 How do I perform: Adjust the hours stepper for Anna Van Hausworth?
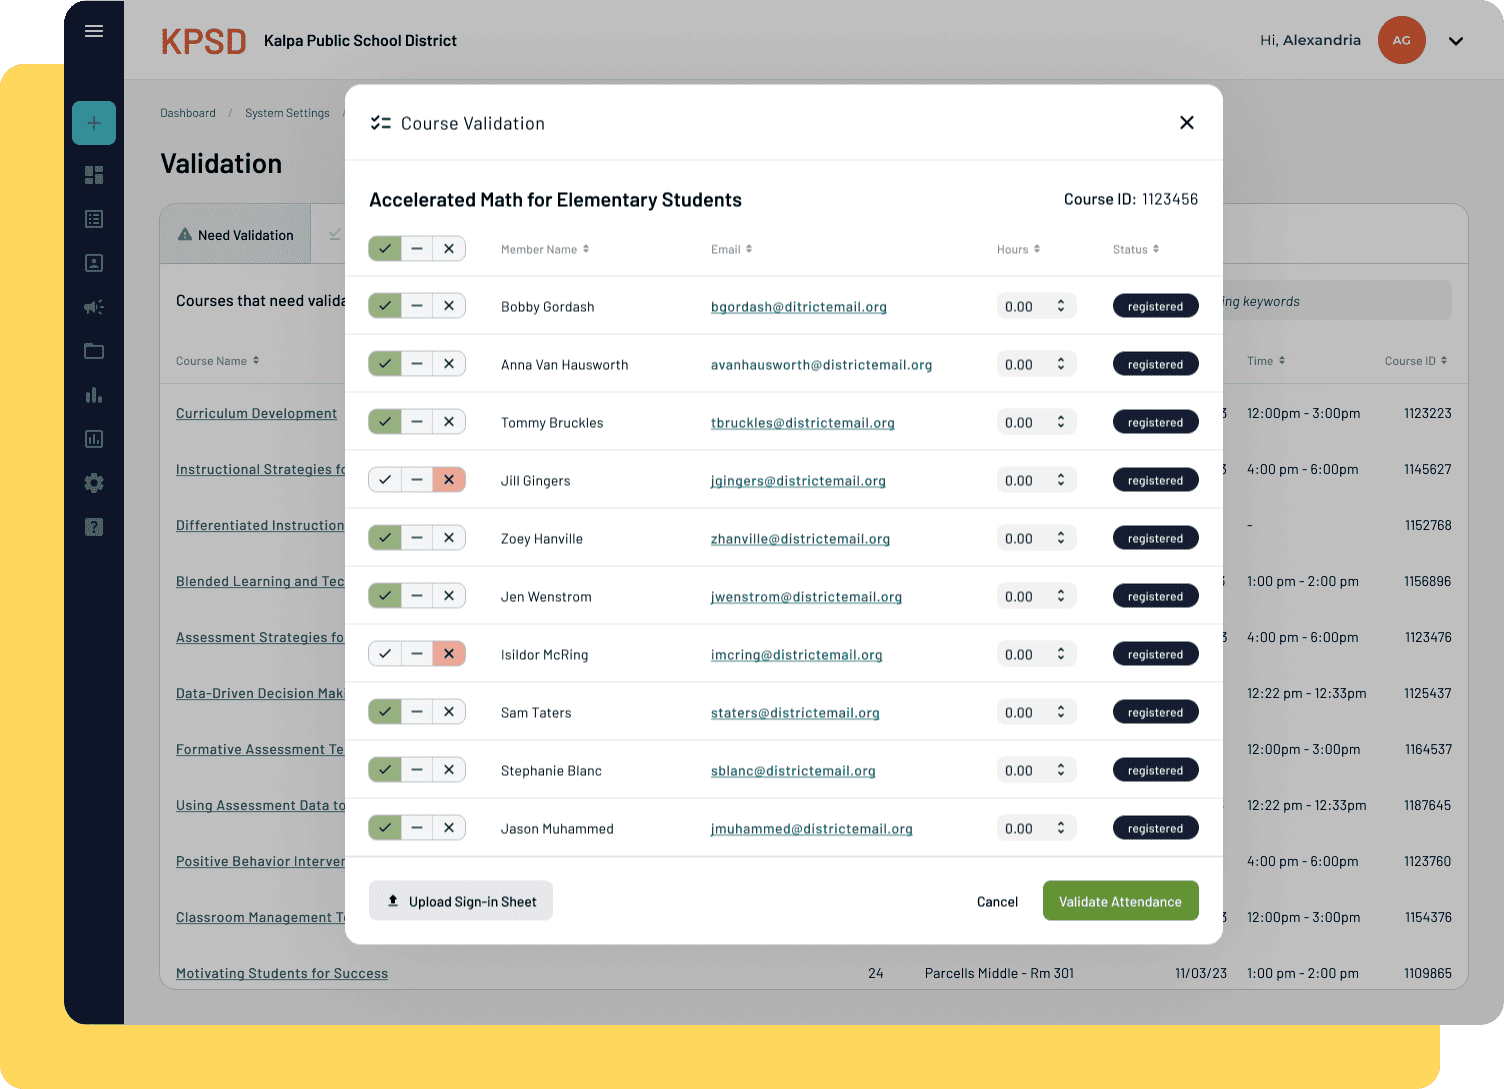tap(1061, 364)
